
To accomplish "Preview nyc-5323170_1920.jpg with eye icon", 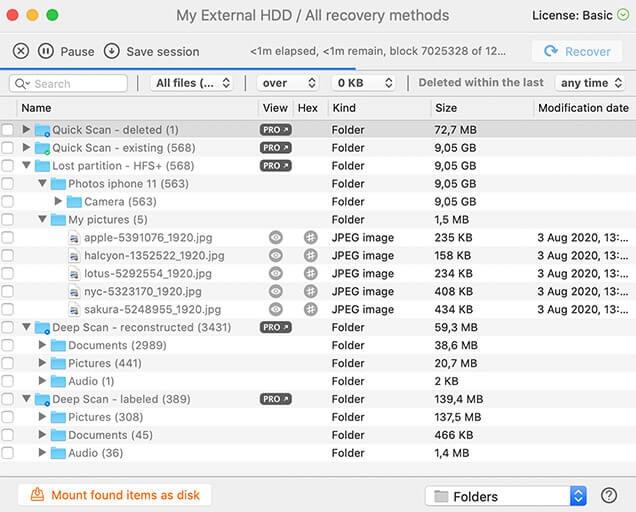I will (x=276, y=291).
